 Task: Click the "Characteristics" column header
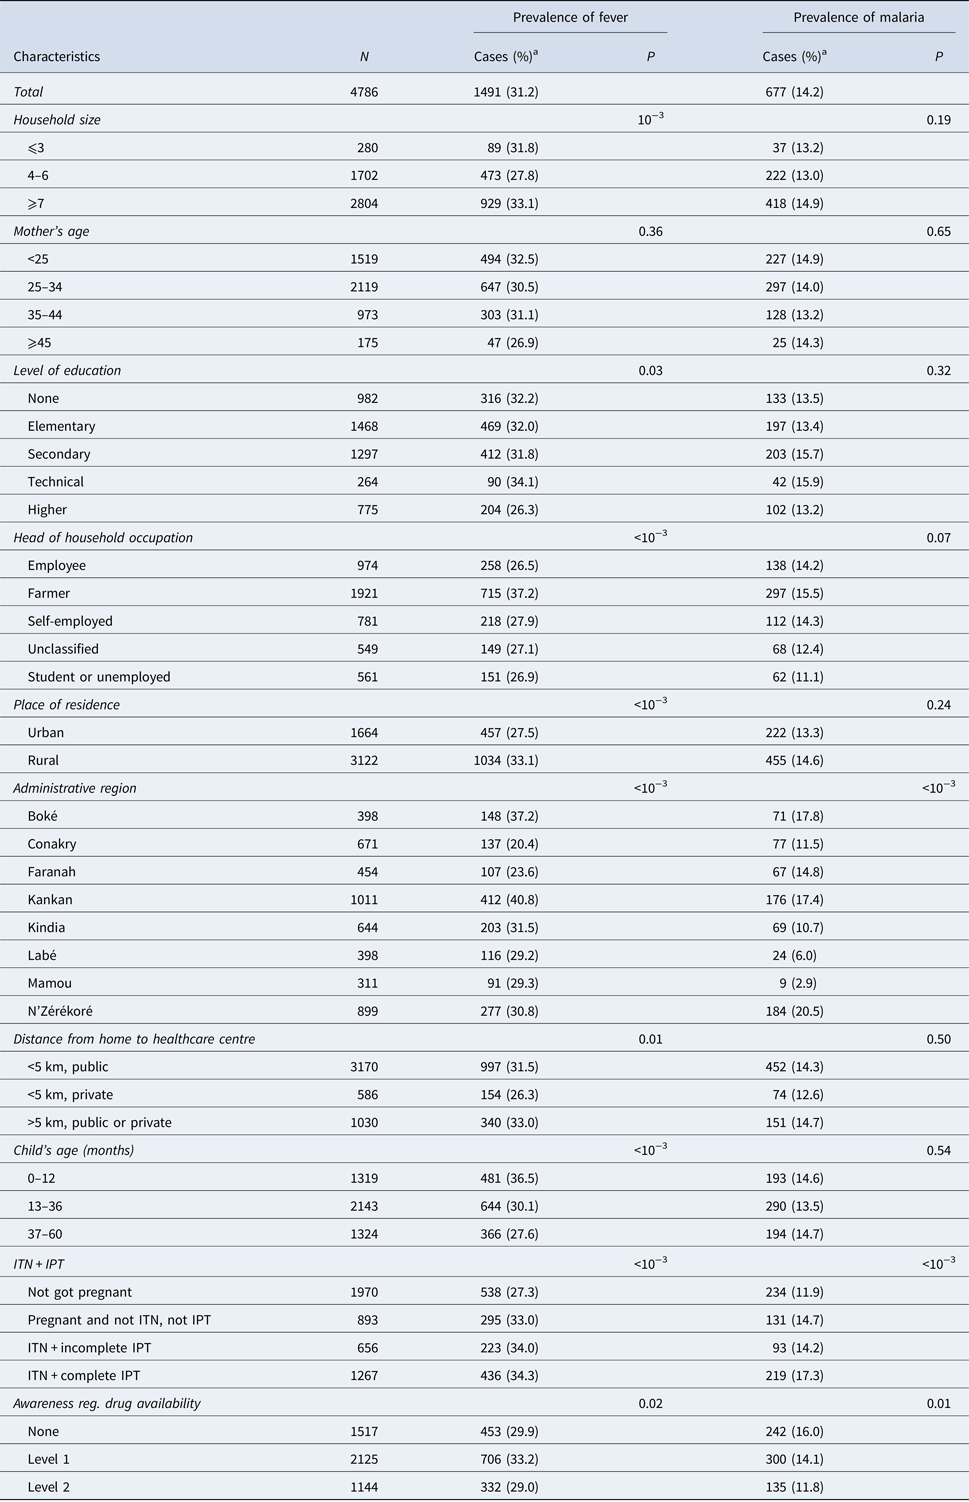click(x=57, y=57)
